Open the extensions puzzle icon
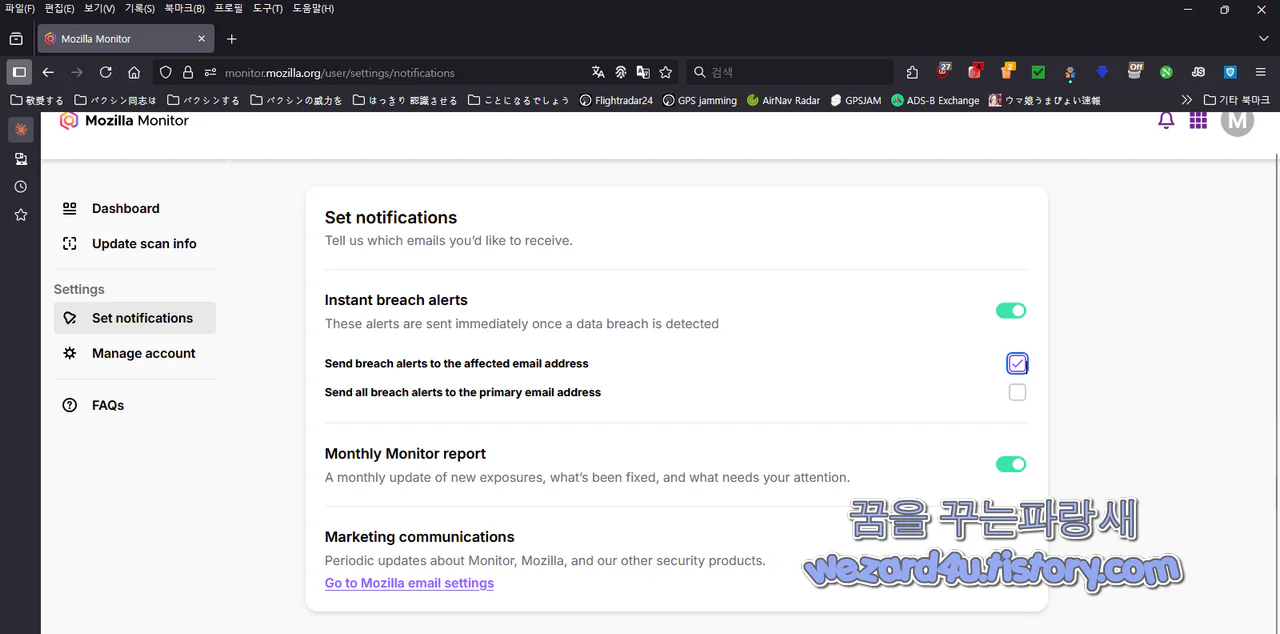Image resolution: width=1280 pixels, height=634 pixels. point(912,72)
